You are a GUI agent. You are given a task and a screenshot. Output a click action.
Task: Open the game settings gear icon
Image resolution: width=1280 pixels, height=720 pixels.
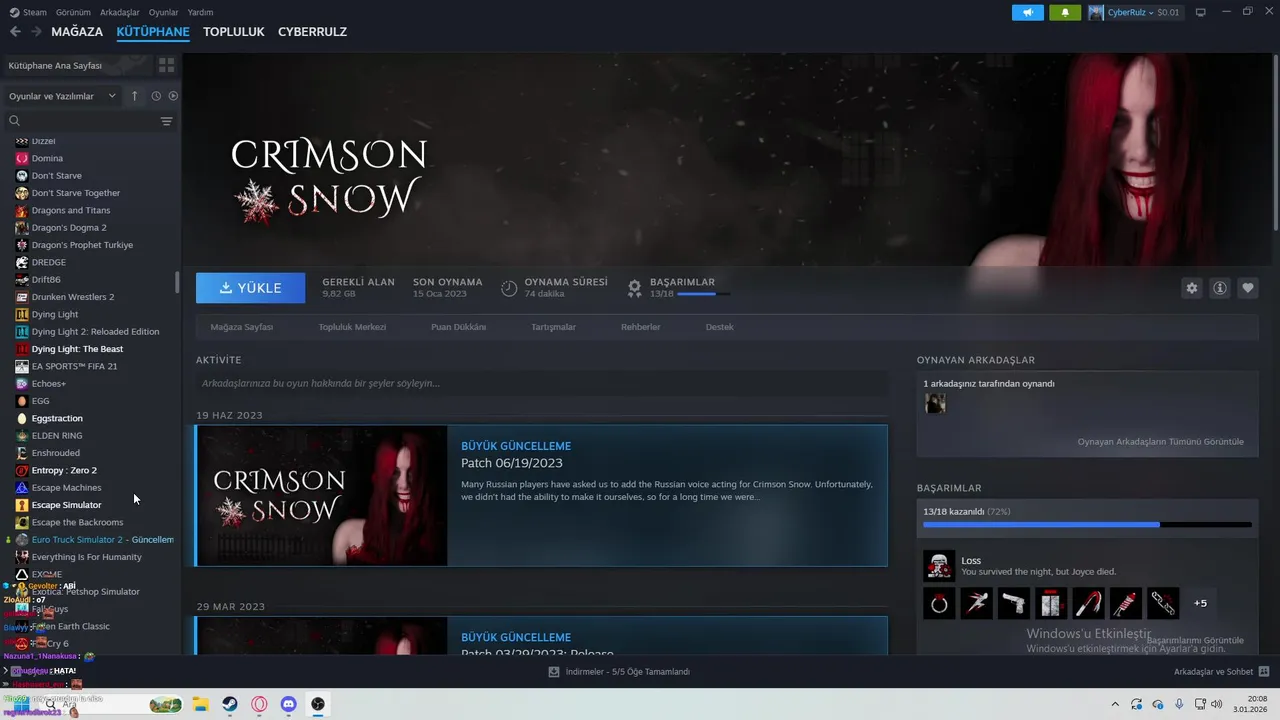(1191, 288)
